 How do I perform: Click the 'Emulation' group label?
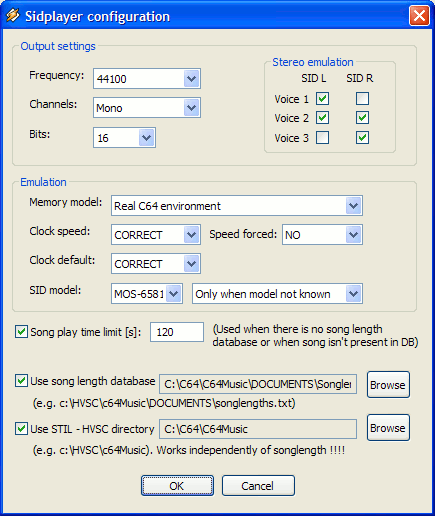coord(43,182)
